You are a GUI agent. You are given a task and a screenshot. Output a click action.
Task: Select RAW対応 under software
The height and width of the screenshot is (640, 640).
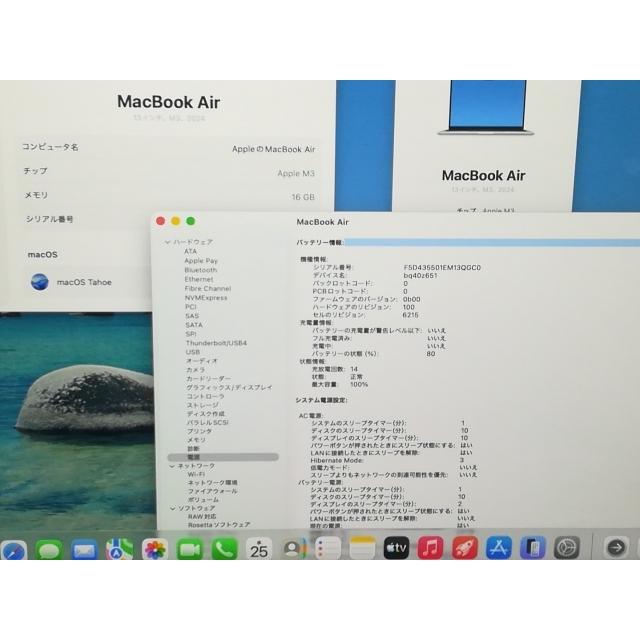click(x=202, y=517)
